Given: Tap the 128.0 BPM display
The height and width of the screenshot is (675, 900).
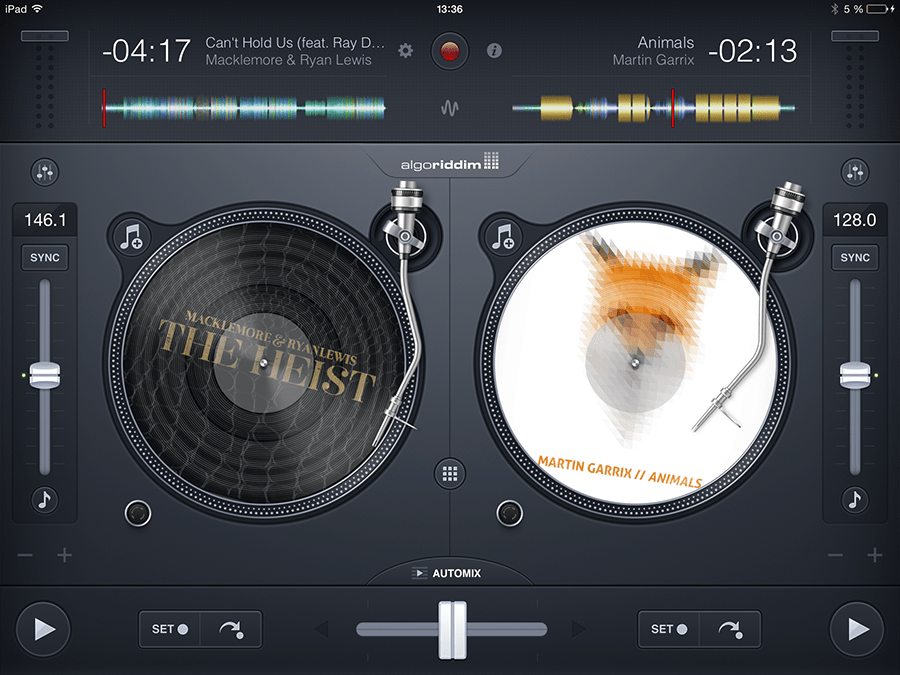Looking at the screenshot, I should coord(855,220).
